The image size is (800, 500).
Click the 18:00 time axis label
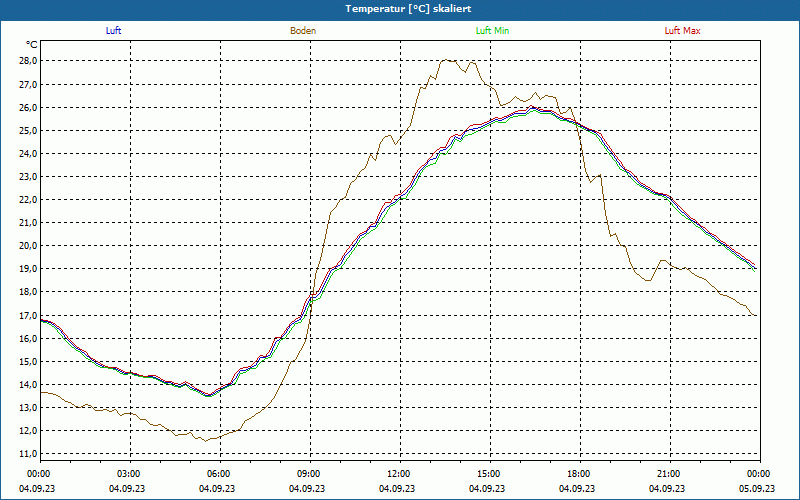pos(578,474)
